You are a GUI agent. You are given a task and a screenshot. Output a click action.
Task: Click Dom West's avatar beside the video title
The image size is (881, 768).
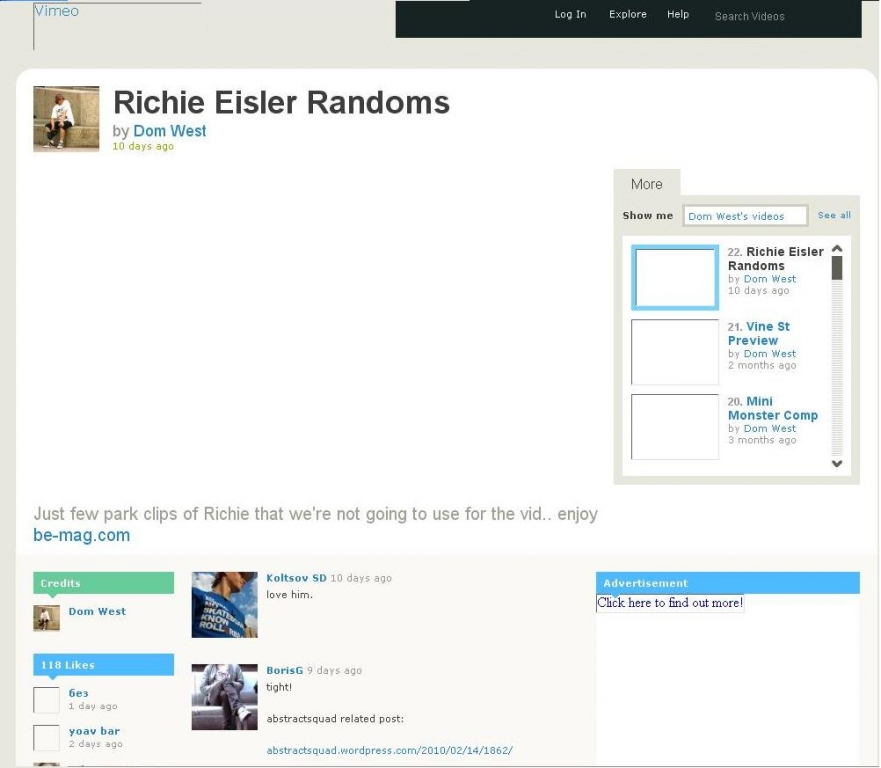[x=66, y=118]
